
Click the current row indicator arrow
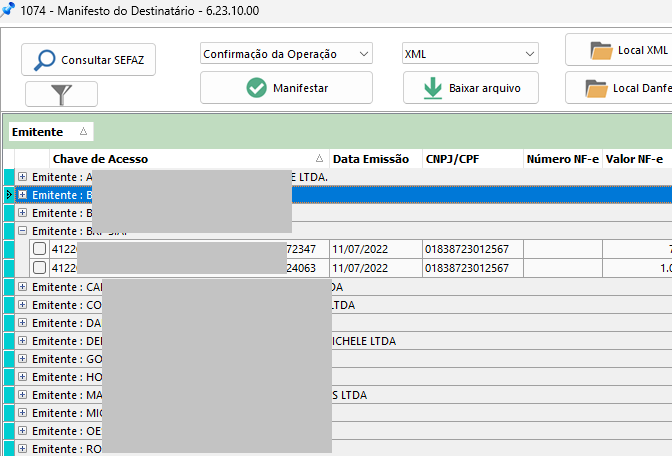9,195
